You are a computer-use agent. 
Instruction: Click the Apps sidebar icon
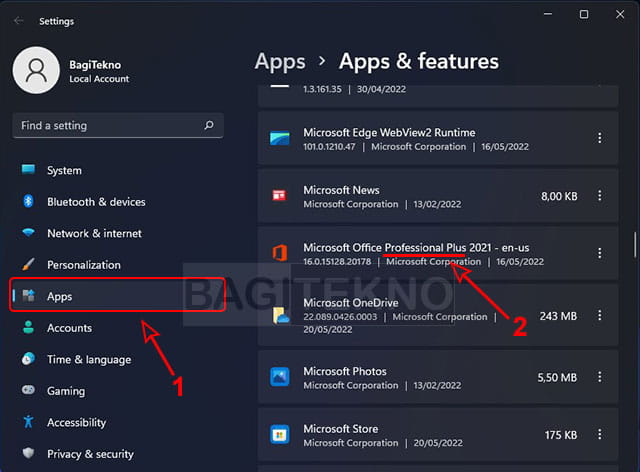click(x=28, y=296)
